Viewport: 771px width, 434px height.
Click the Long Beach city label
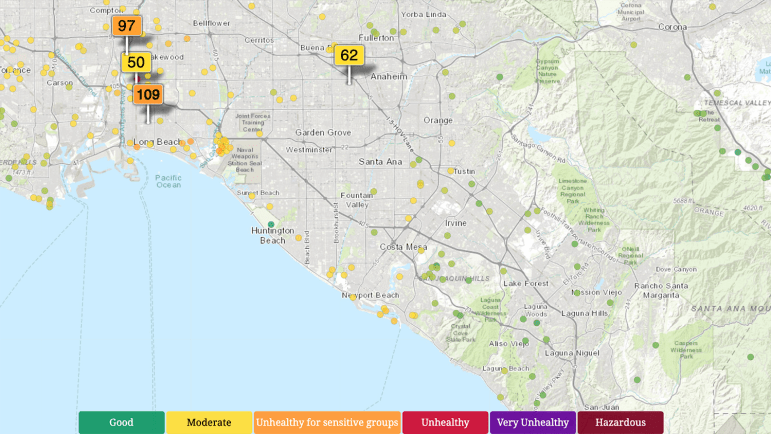pyautogui.click(x=157, y=142)
